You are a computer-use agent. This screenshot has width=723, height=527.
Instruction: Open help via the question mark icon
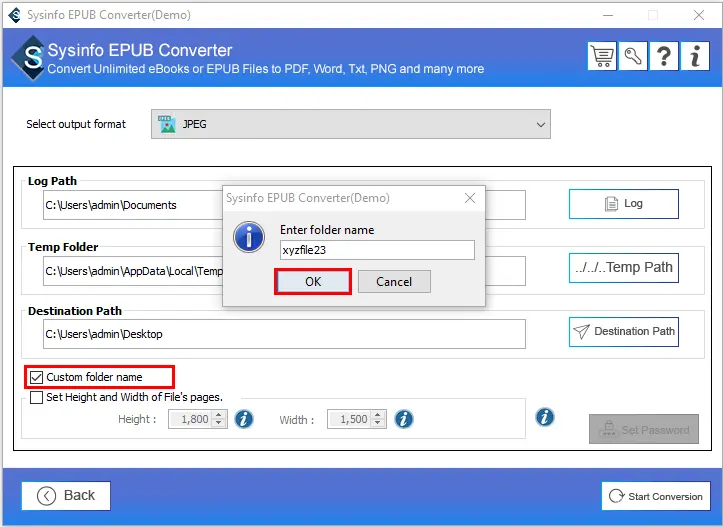[664, 56]
